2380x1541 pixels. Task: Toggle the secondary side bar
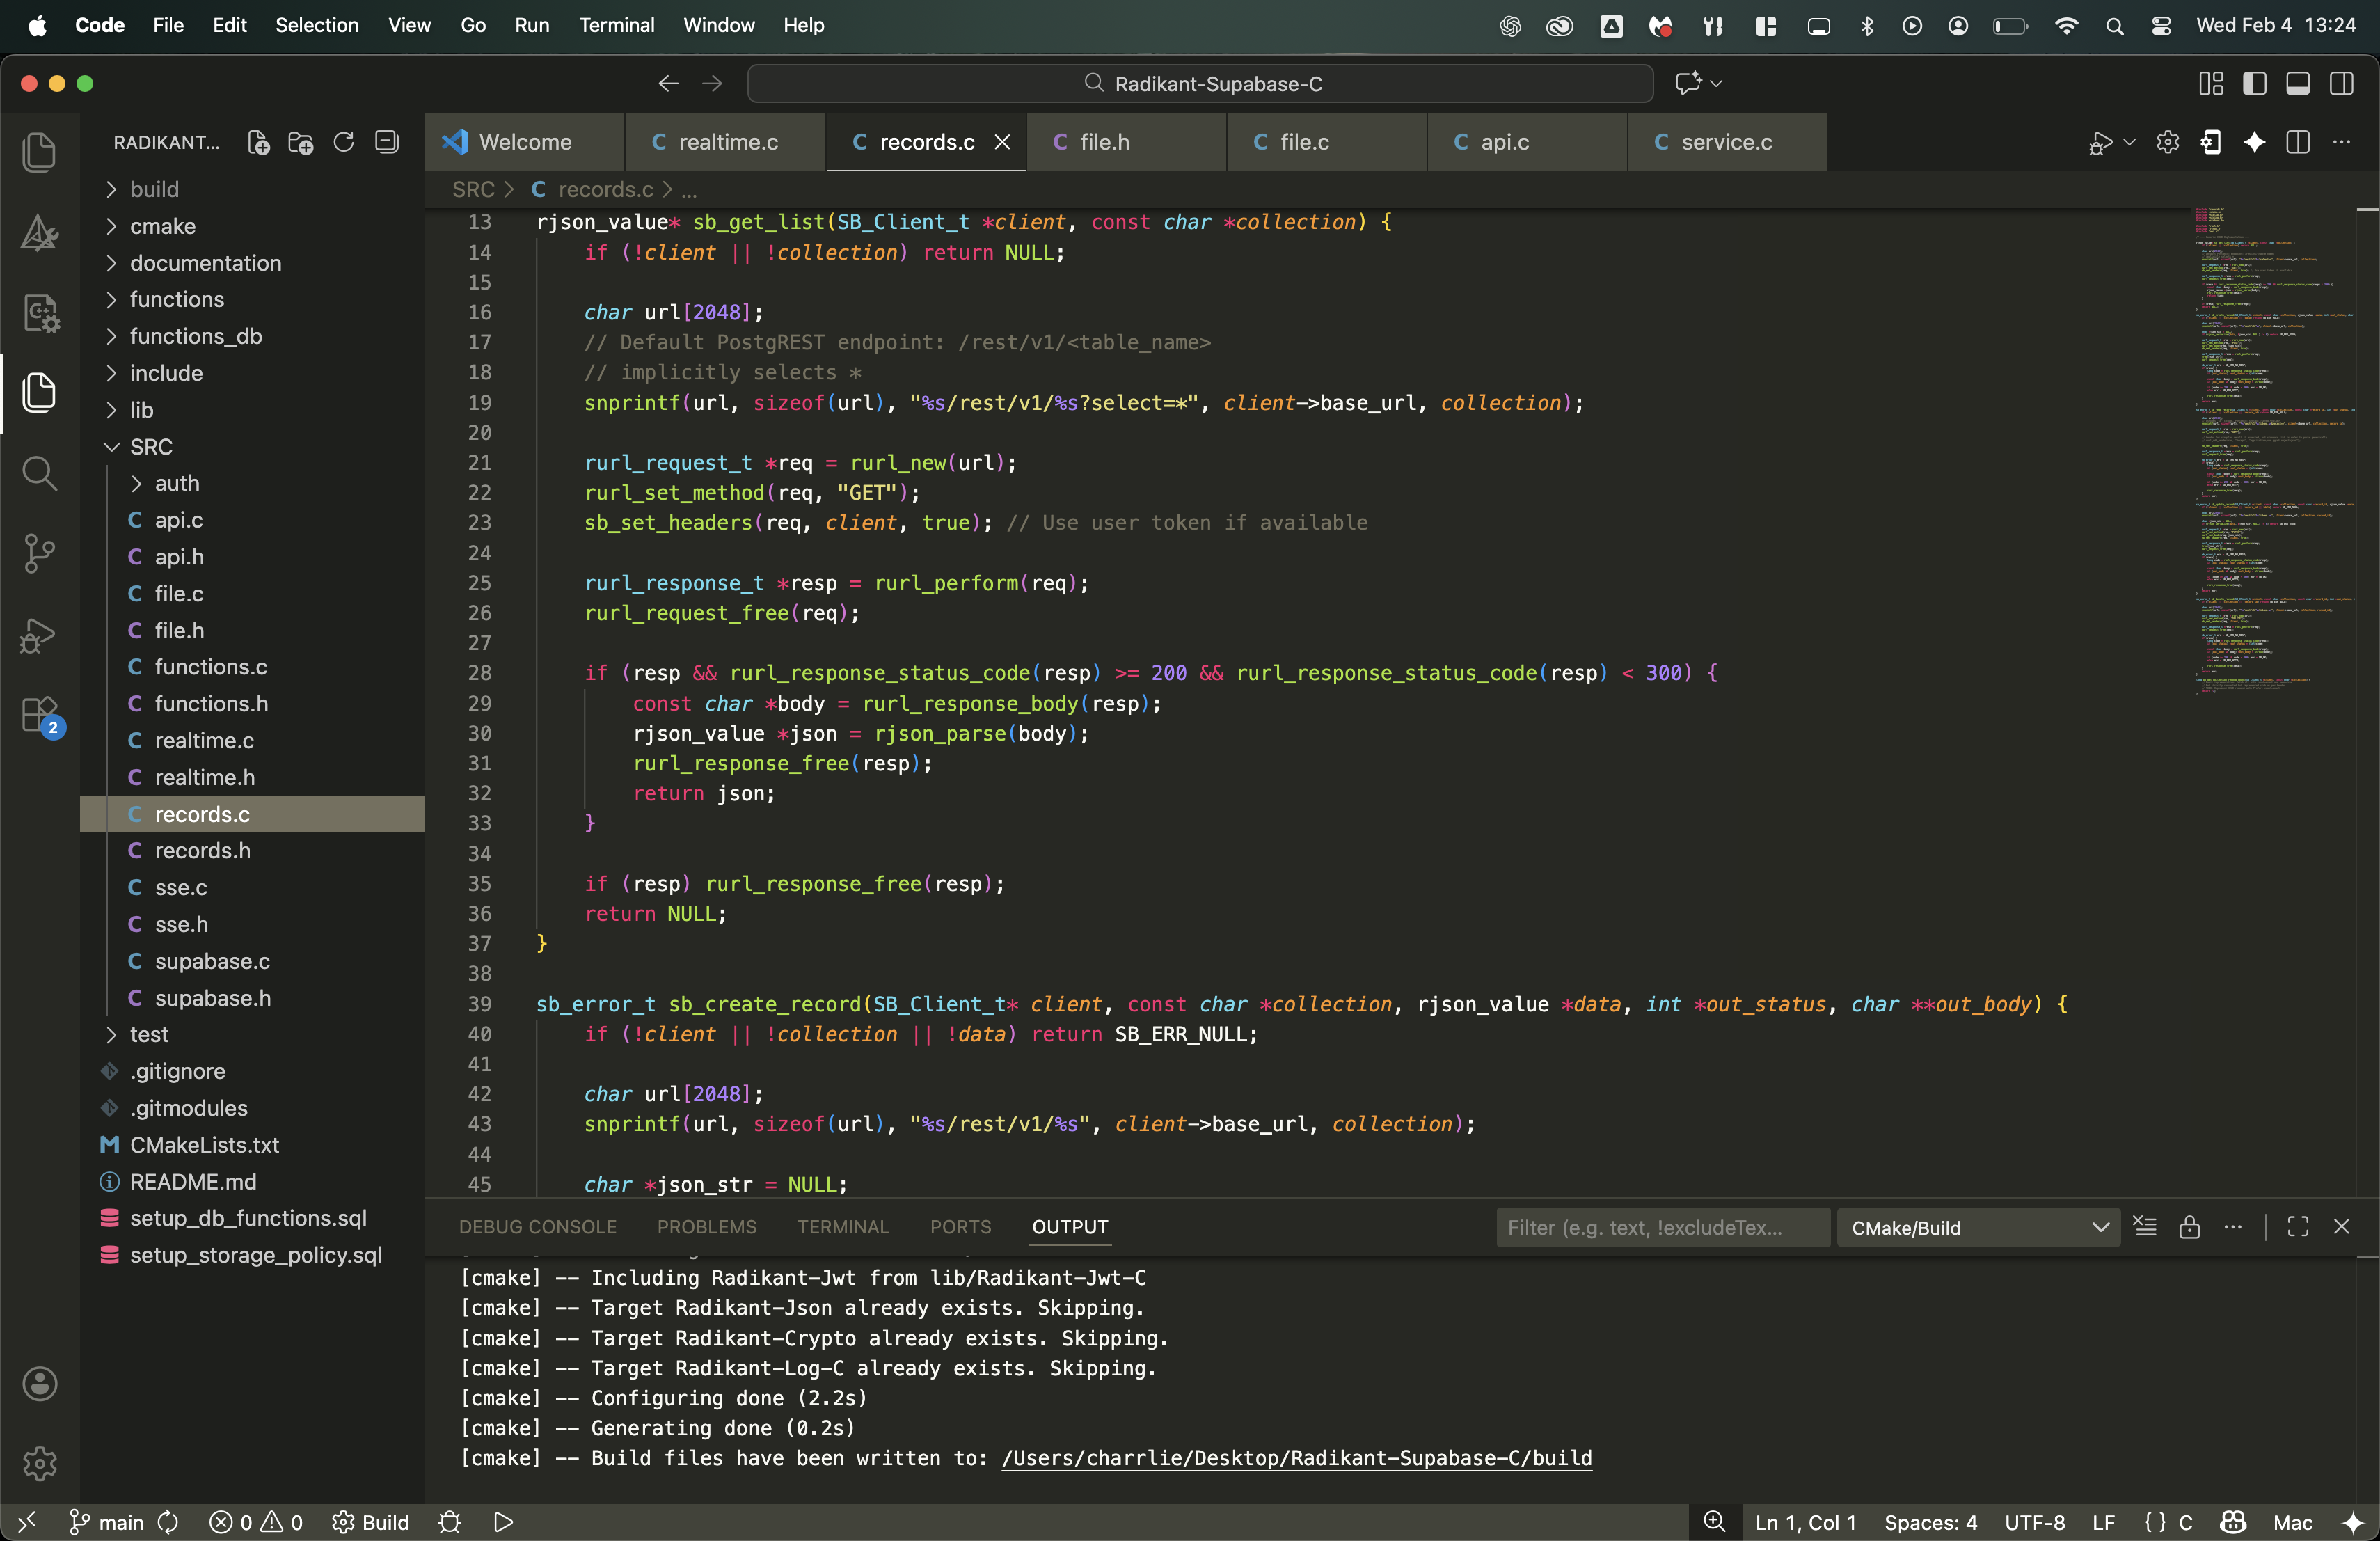point(2341,83)
